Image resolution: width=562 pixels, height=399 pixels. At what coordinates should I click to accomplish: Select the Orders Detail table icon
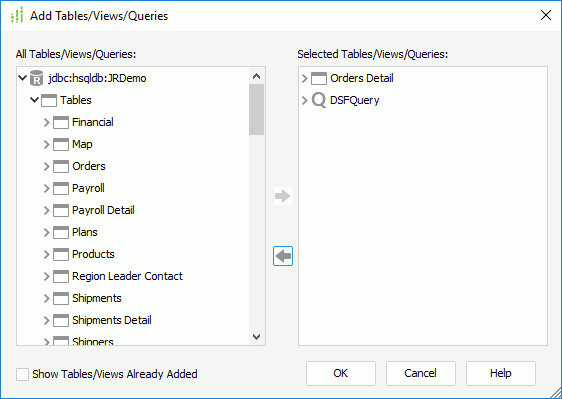319,78
